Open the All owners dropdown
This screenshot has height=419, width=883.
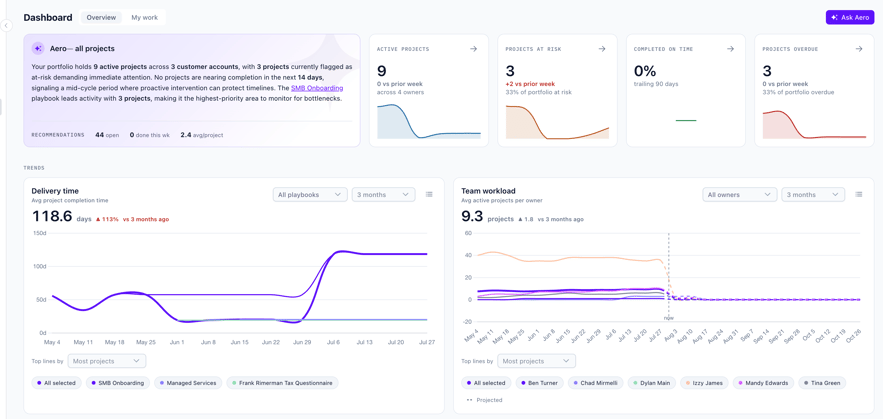tap(740, 194)
